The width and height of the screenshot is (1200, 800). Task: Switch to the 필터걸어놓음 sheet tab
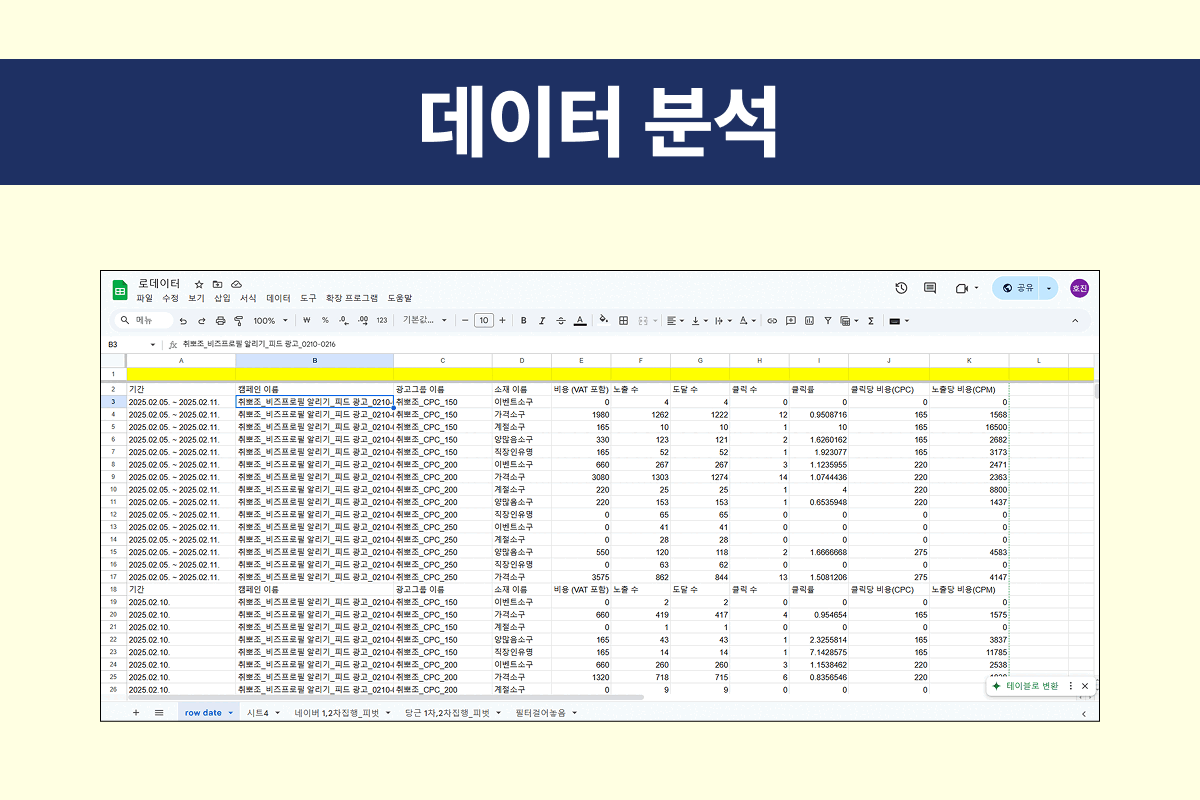(x=540, y=713)
